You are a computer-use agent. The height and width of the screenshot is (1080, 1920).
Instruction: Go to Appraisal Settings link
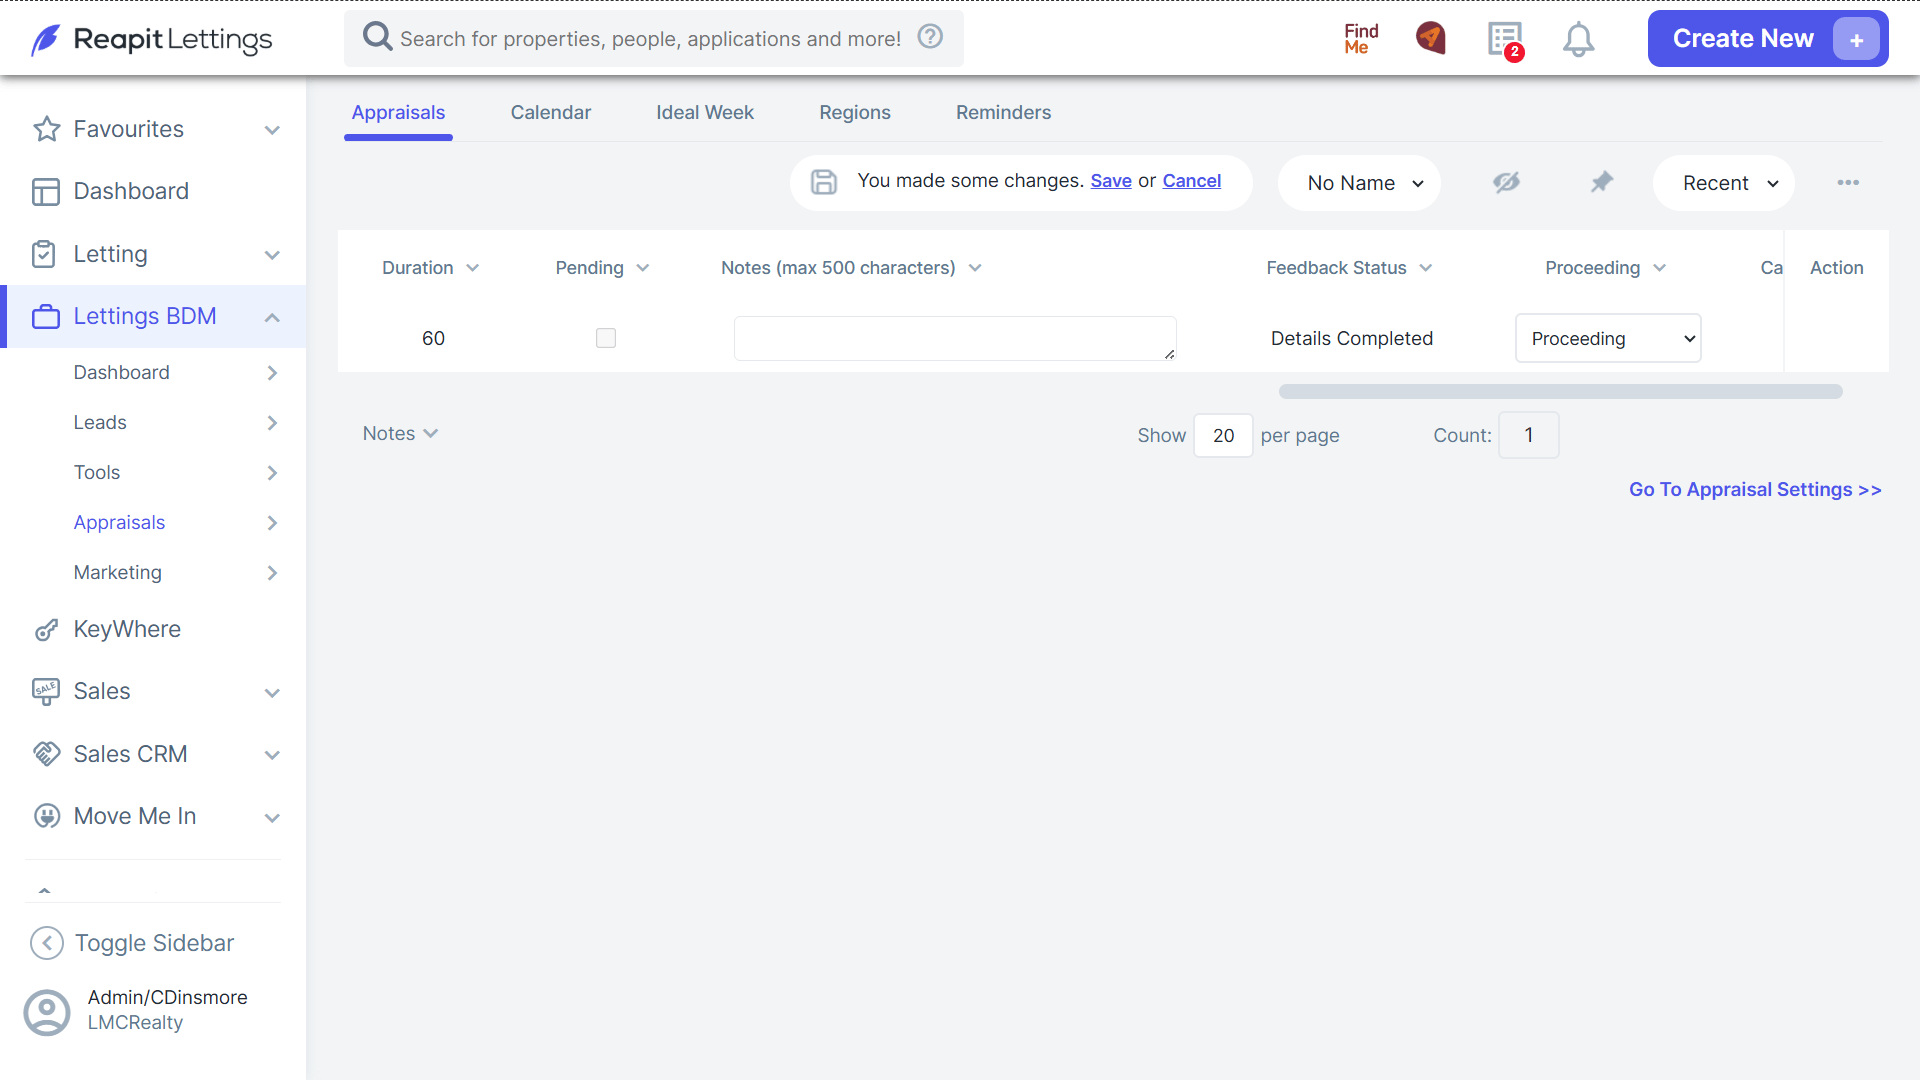tap(1755, 489)
